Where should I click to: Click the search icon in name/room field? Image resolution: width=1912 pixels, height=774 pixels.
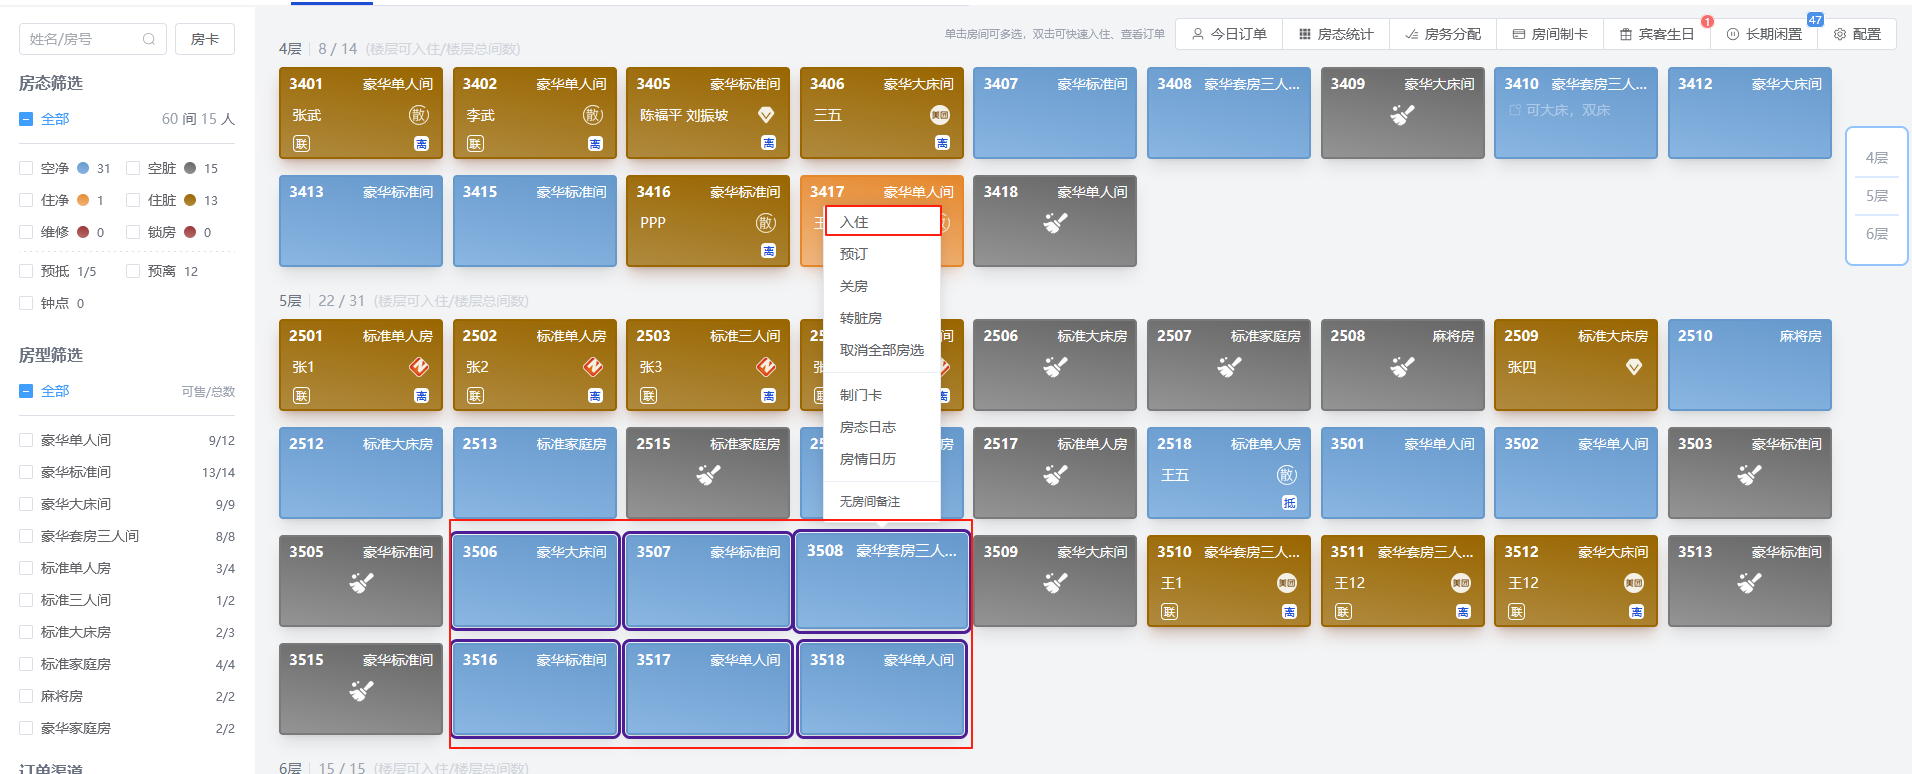149,39
